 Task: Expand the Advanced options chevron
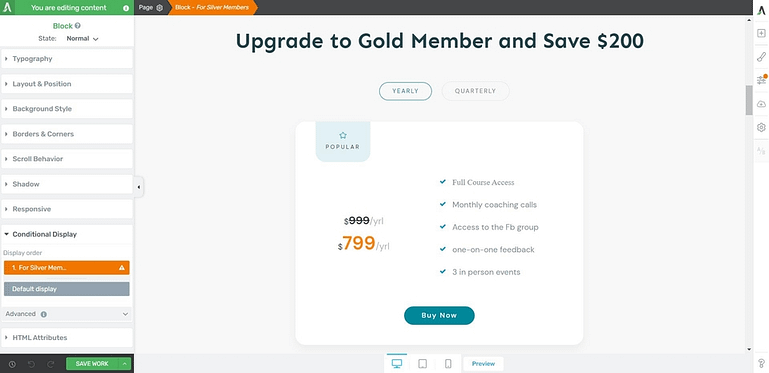click(125, 314)
